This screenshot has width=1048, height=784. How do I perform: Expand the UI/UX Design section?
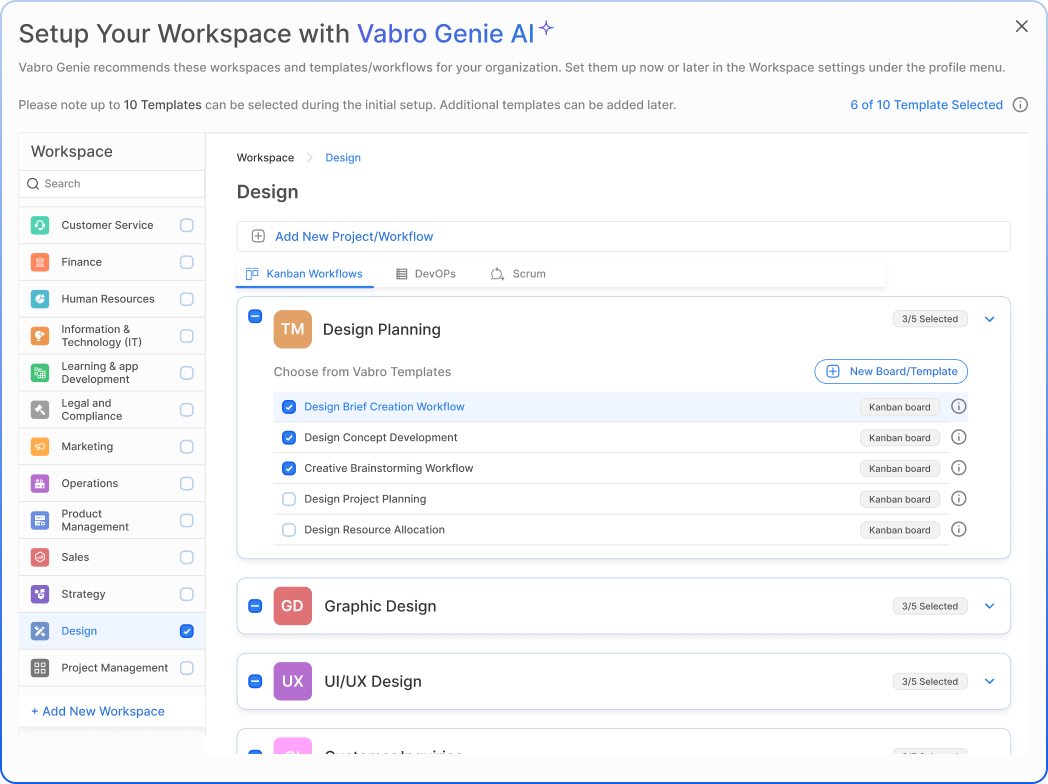[990, 682]
